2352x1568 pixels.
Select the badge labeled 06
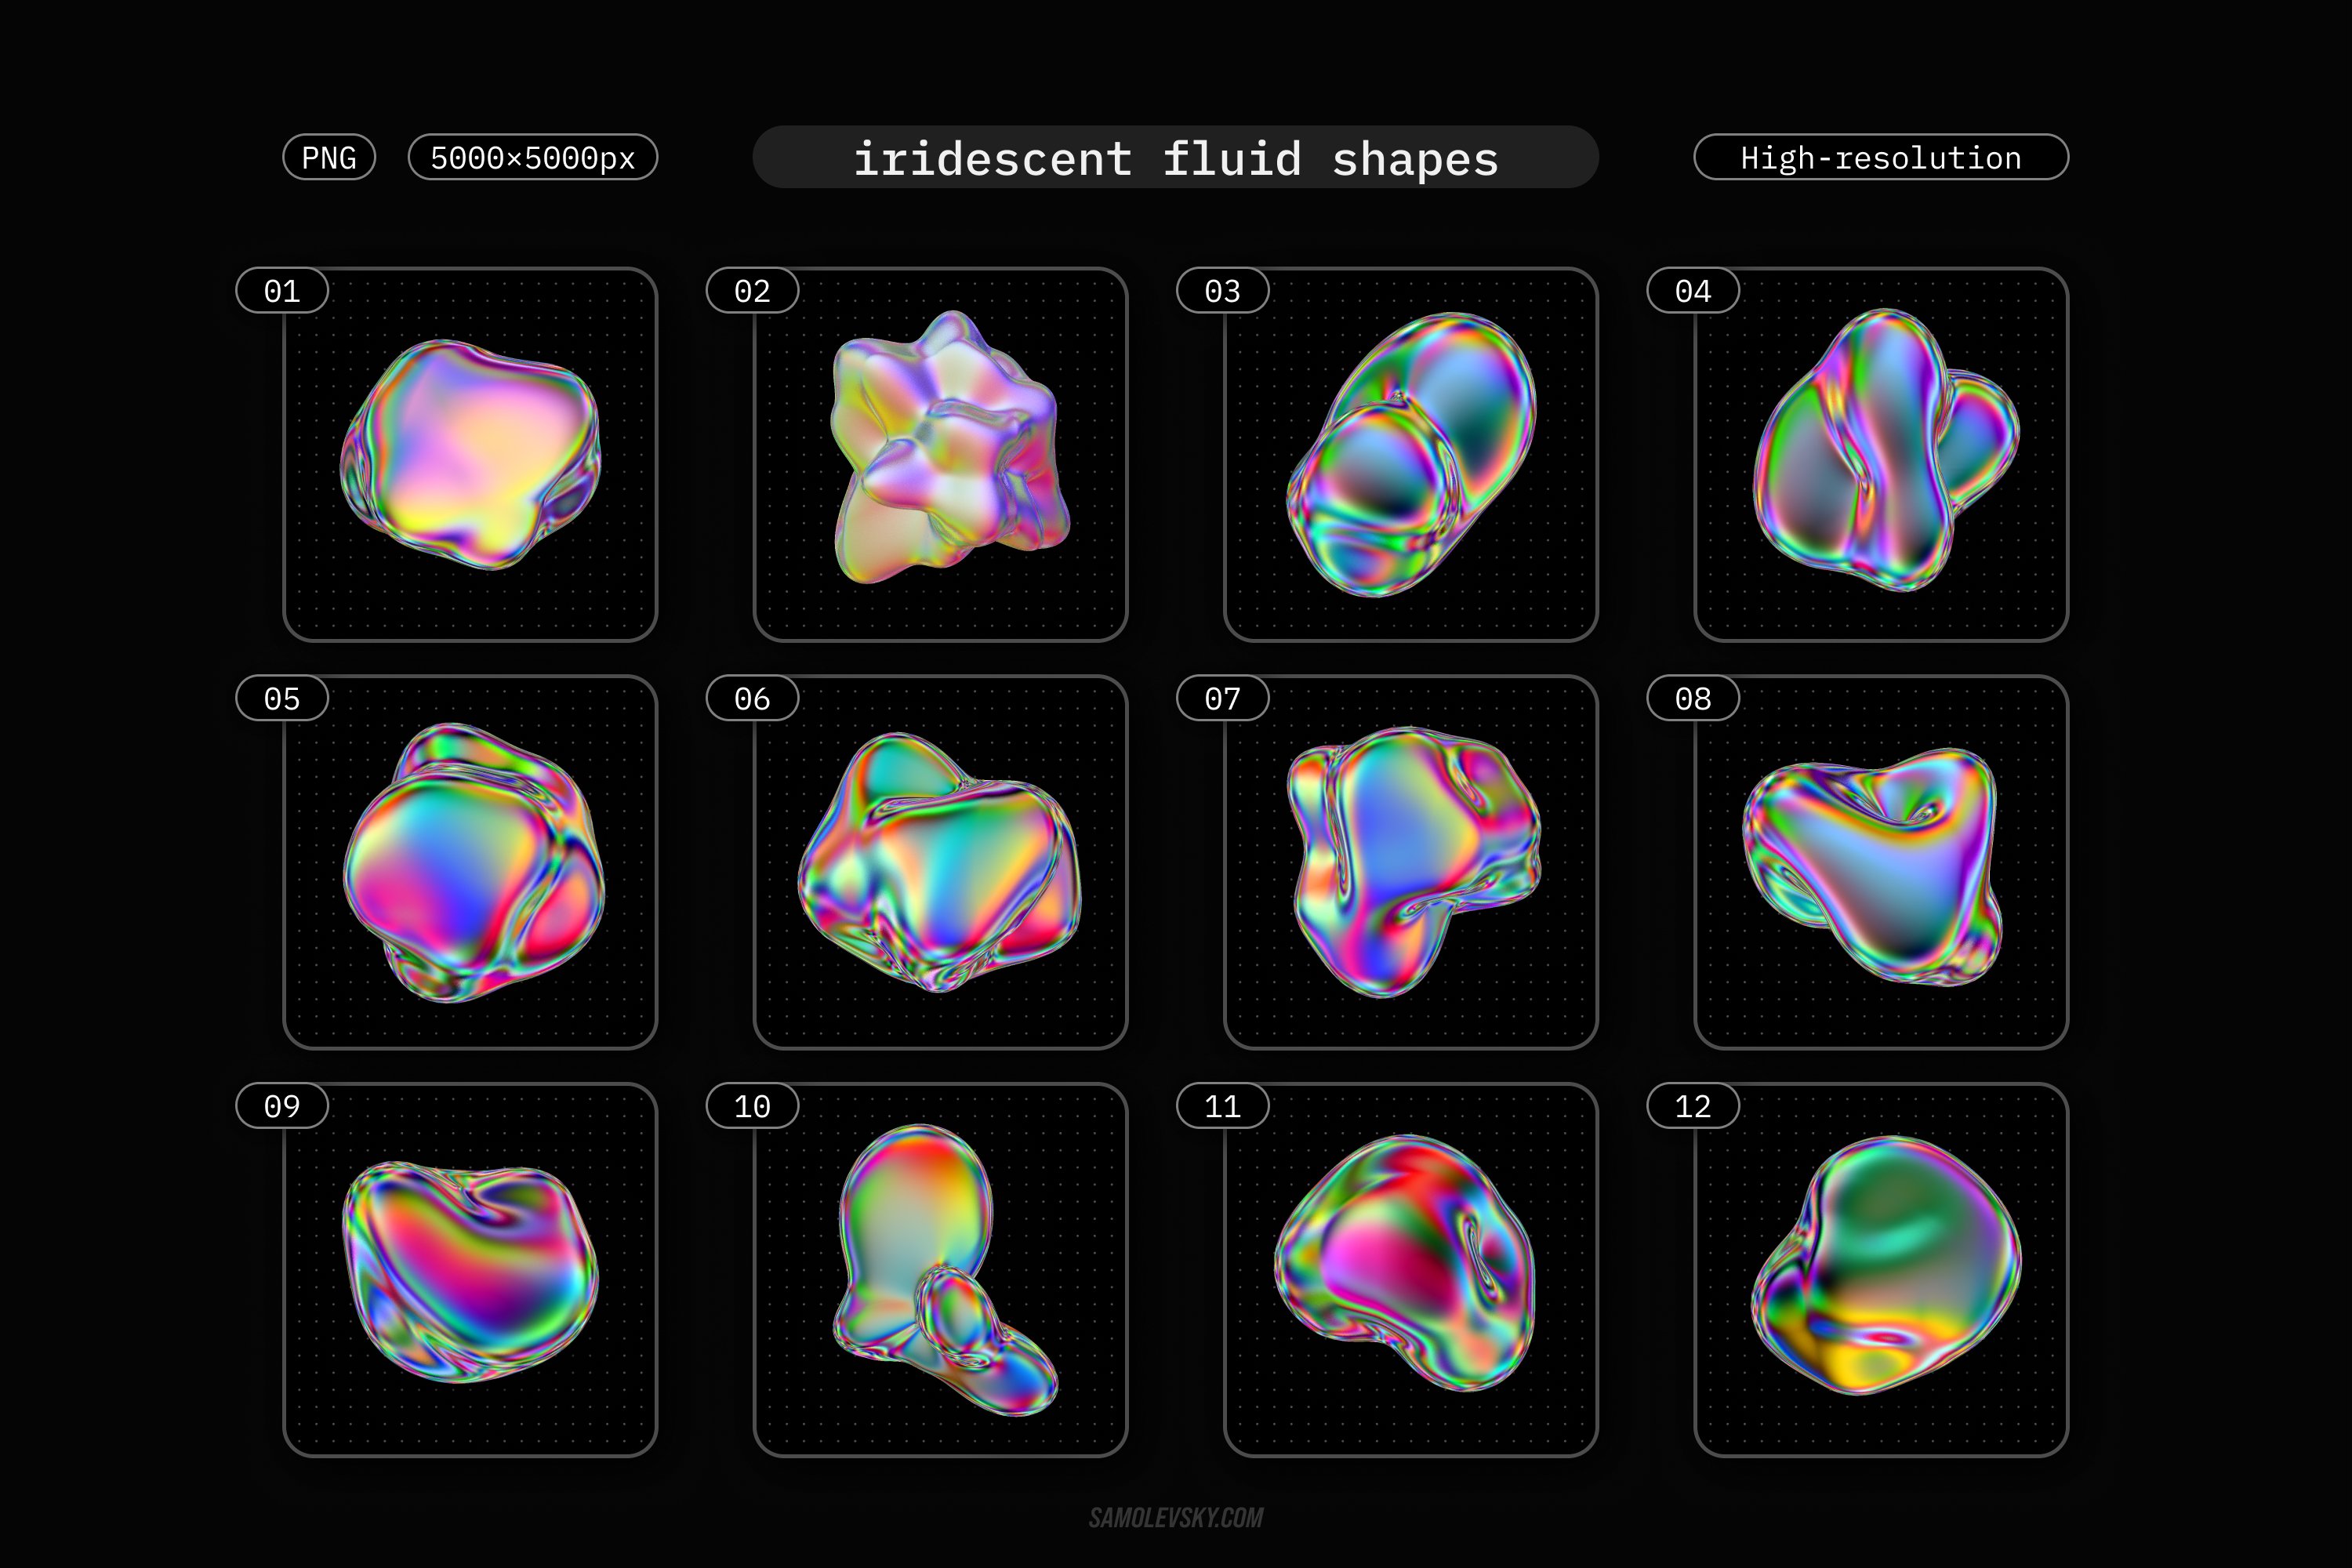(752, 701)
